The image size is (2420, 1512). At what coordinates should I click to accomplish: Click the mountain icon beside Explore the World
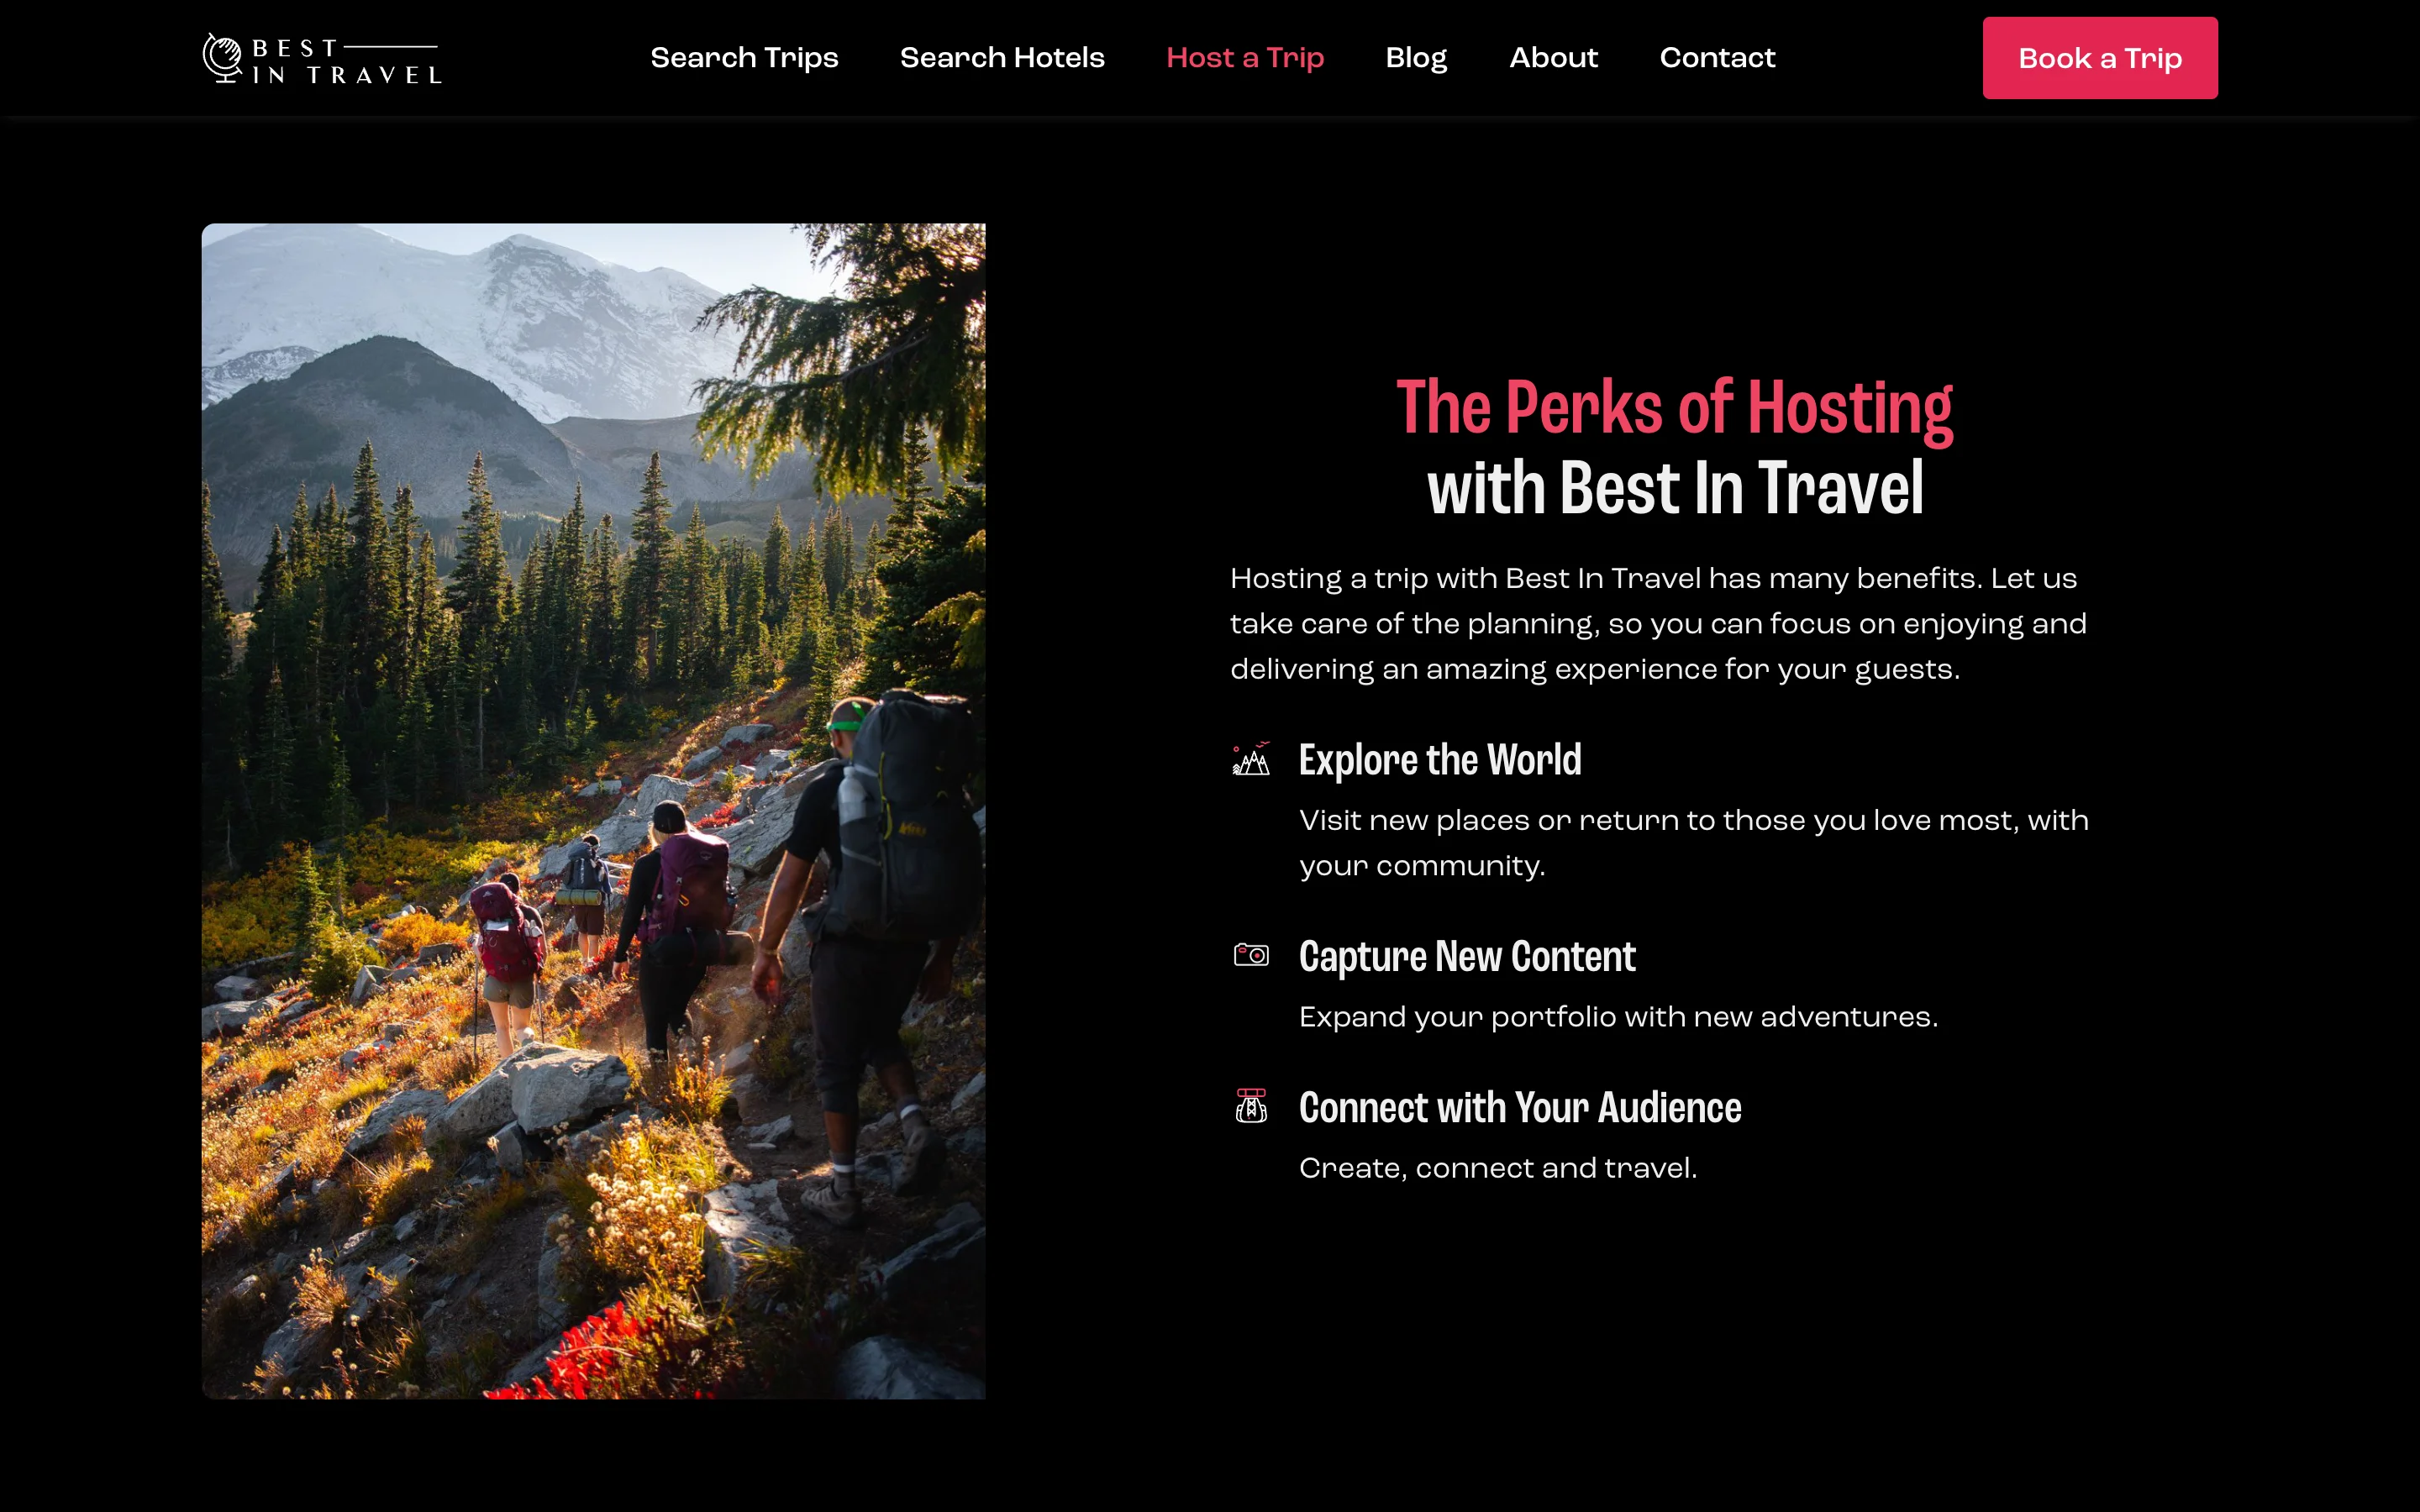[1251, 759]
